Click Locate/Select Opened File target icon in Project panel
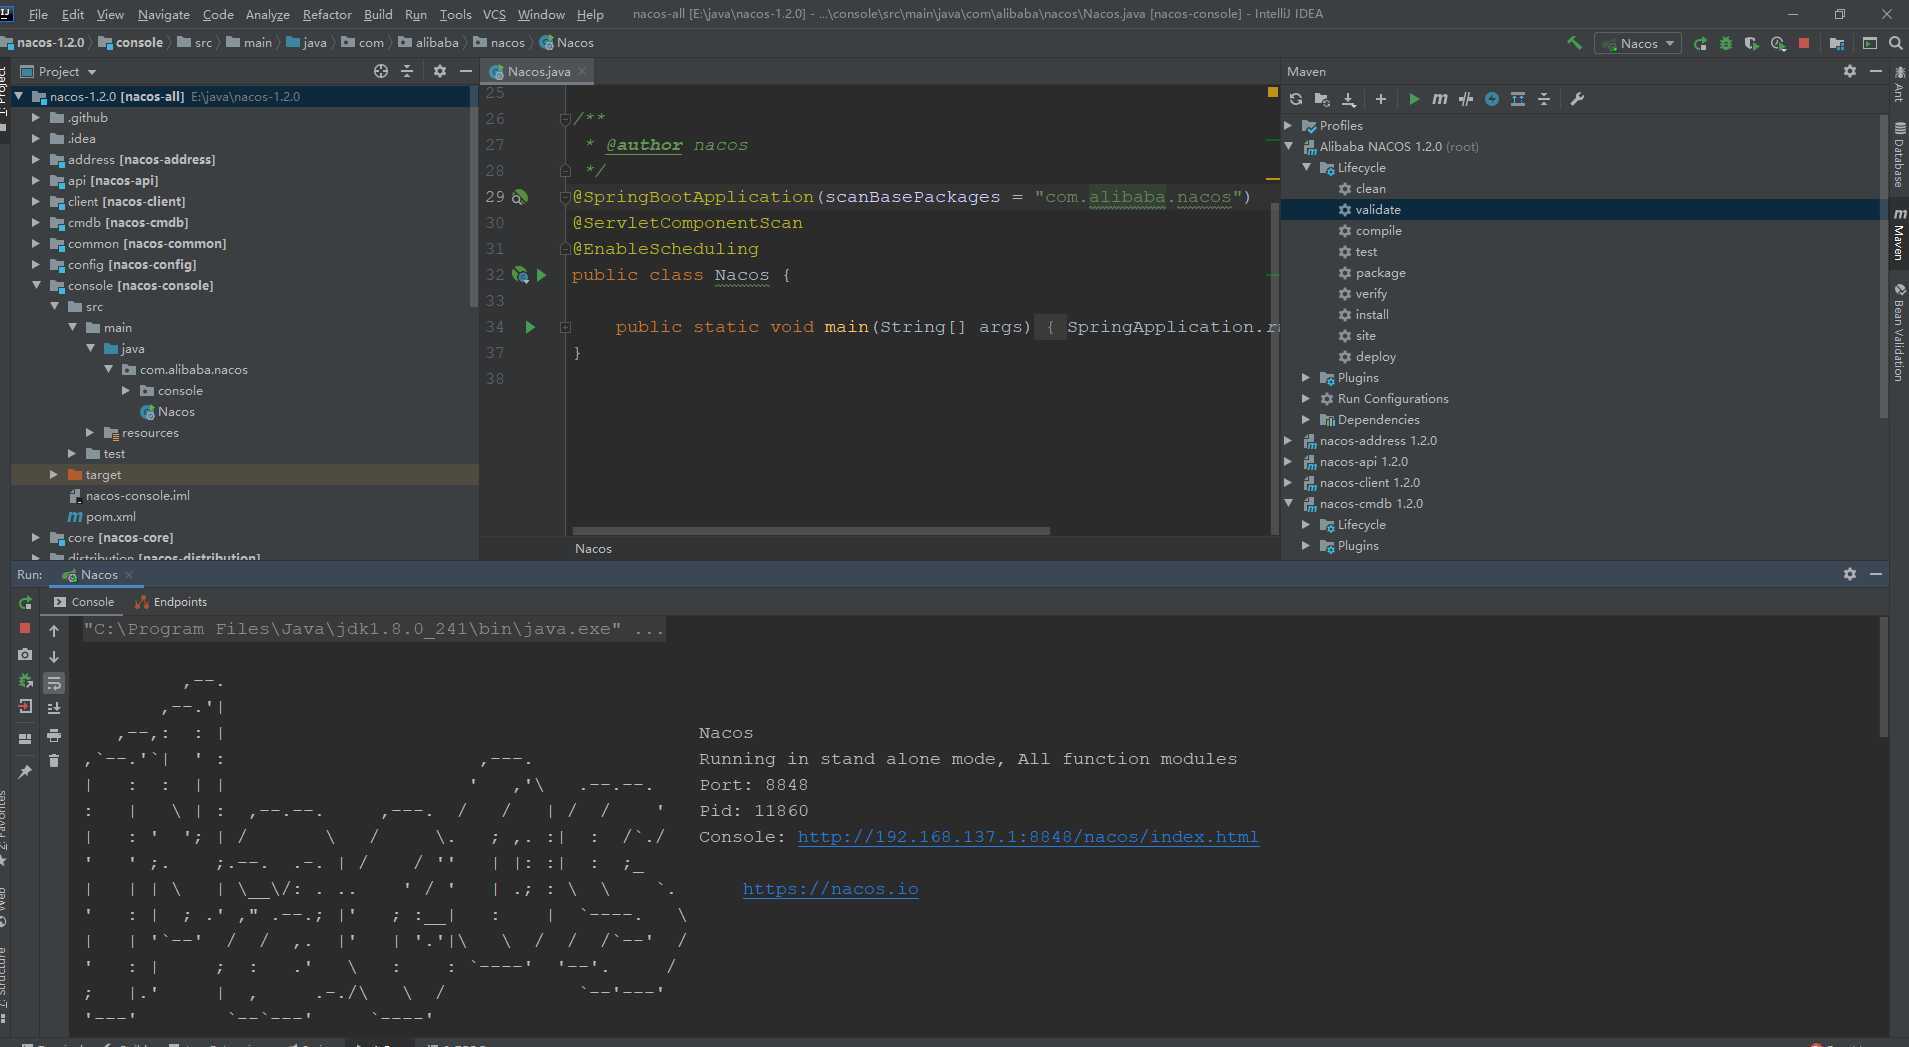This screenshot has width=1909, height=1047. [381, 71]
